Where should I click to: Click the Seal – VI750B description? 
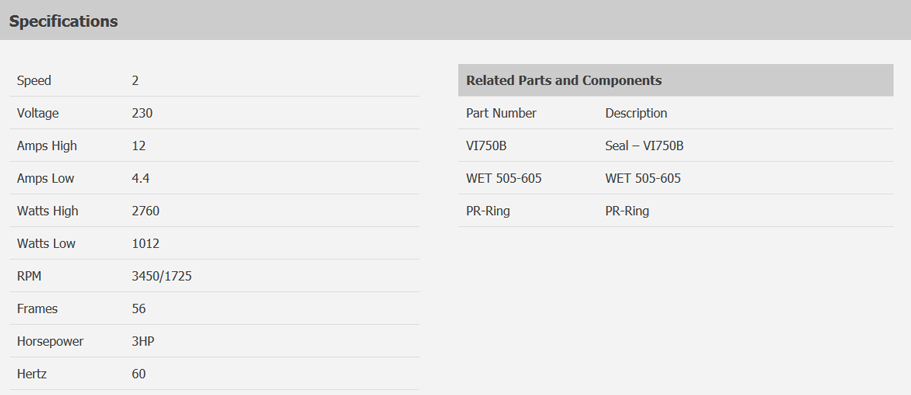(644, 146)
